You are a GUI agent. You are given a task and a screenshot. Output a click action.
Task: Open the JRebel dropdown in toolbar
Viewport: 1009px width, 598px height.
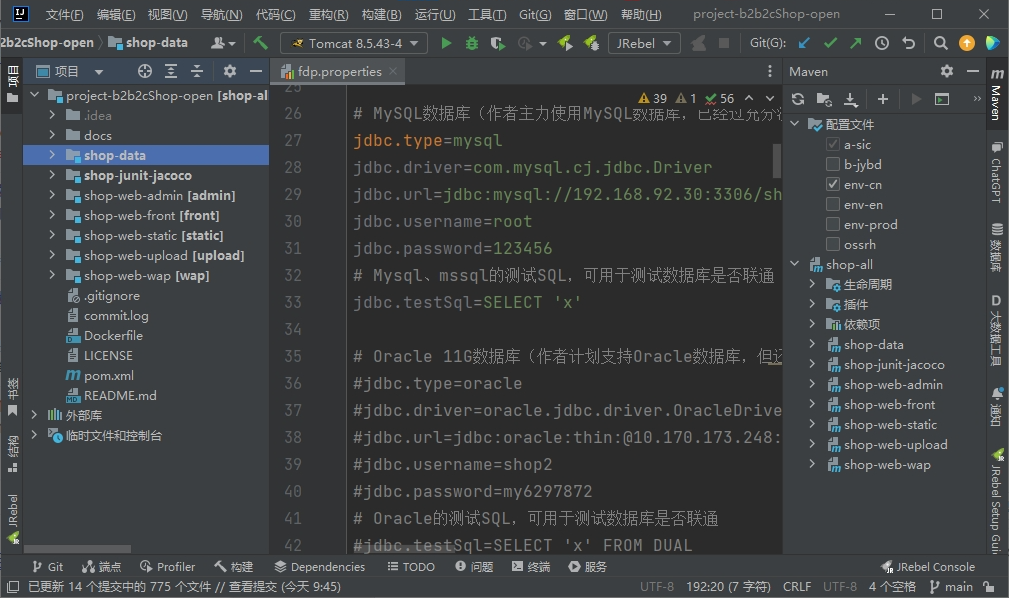tap(644, 43)
